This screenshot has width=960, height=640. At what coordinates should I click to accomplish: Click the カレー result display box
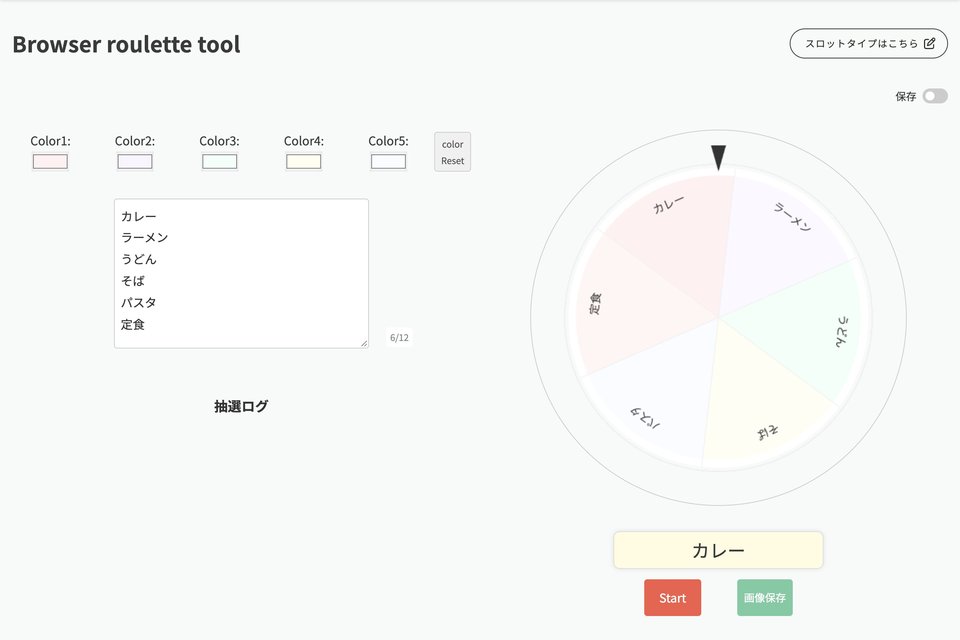718,550
